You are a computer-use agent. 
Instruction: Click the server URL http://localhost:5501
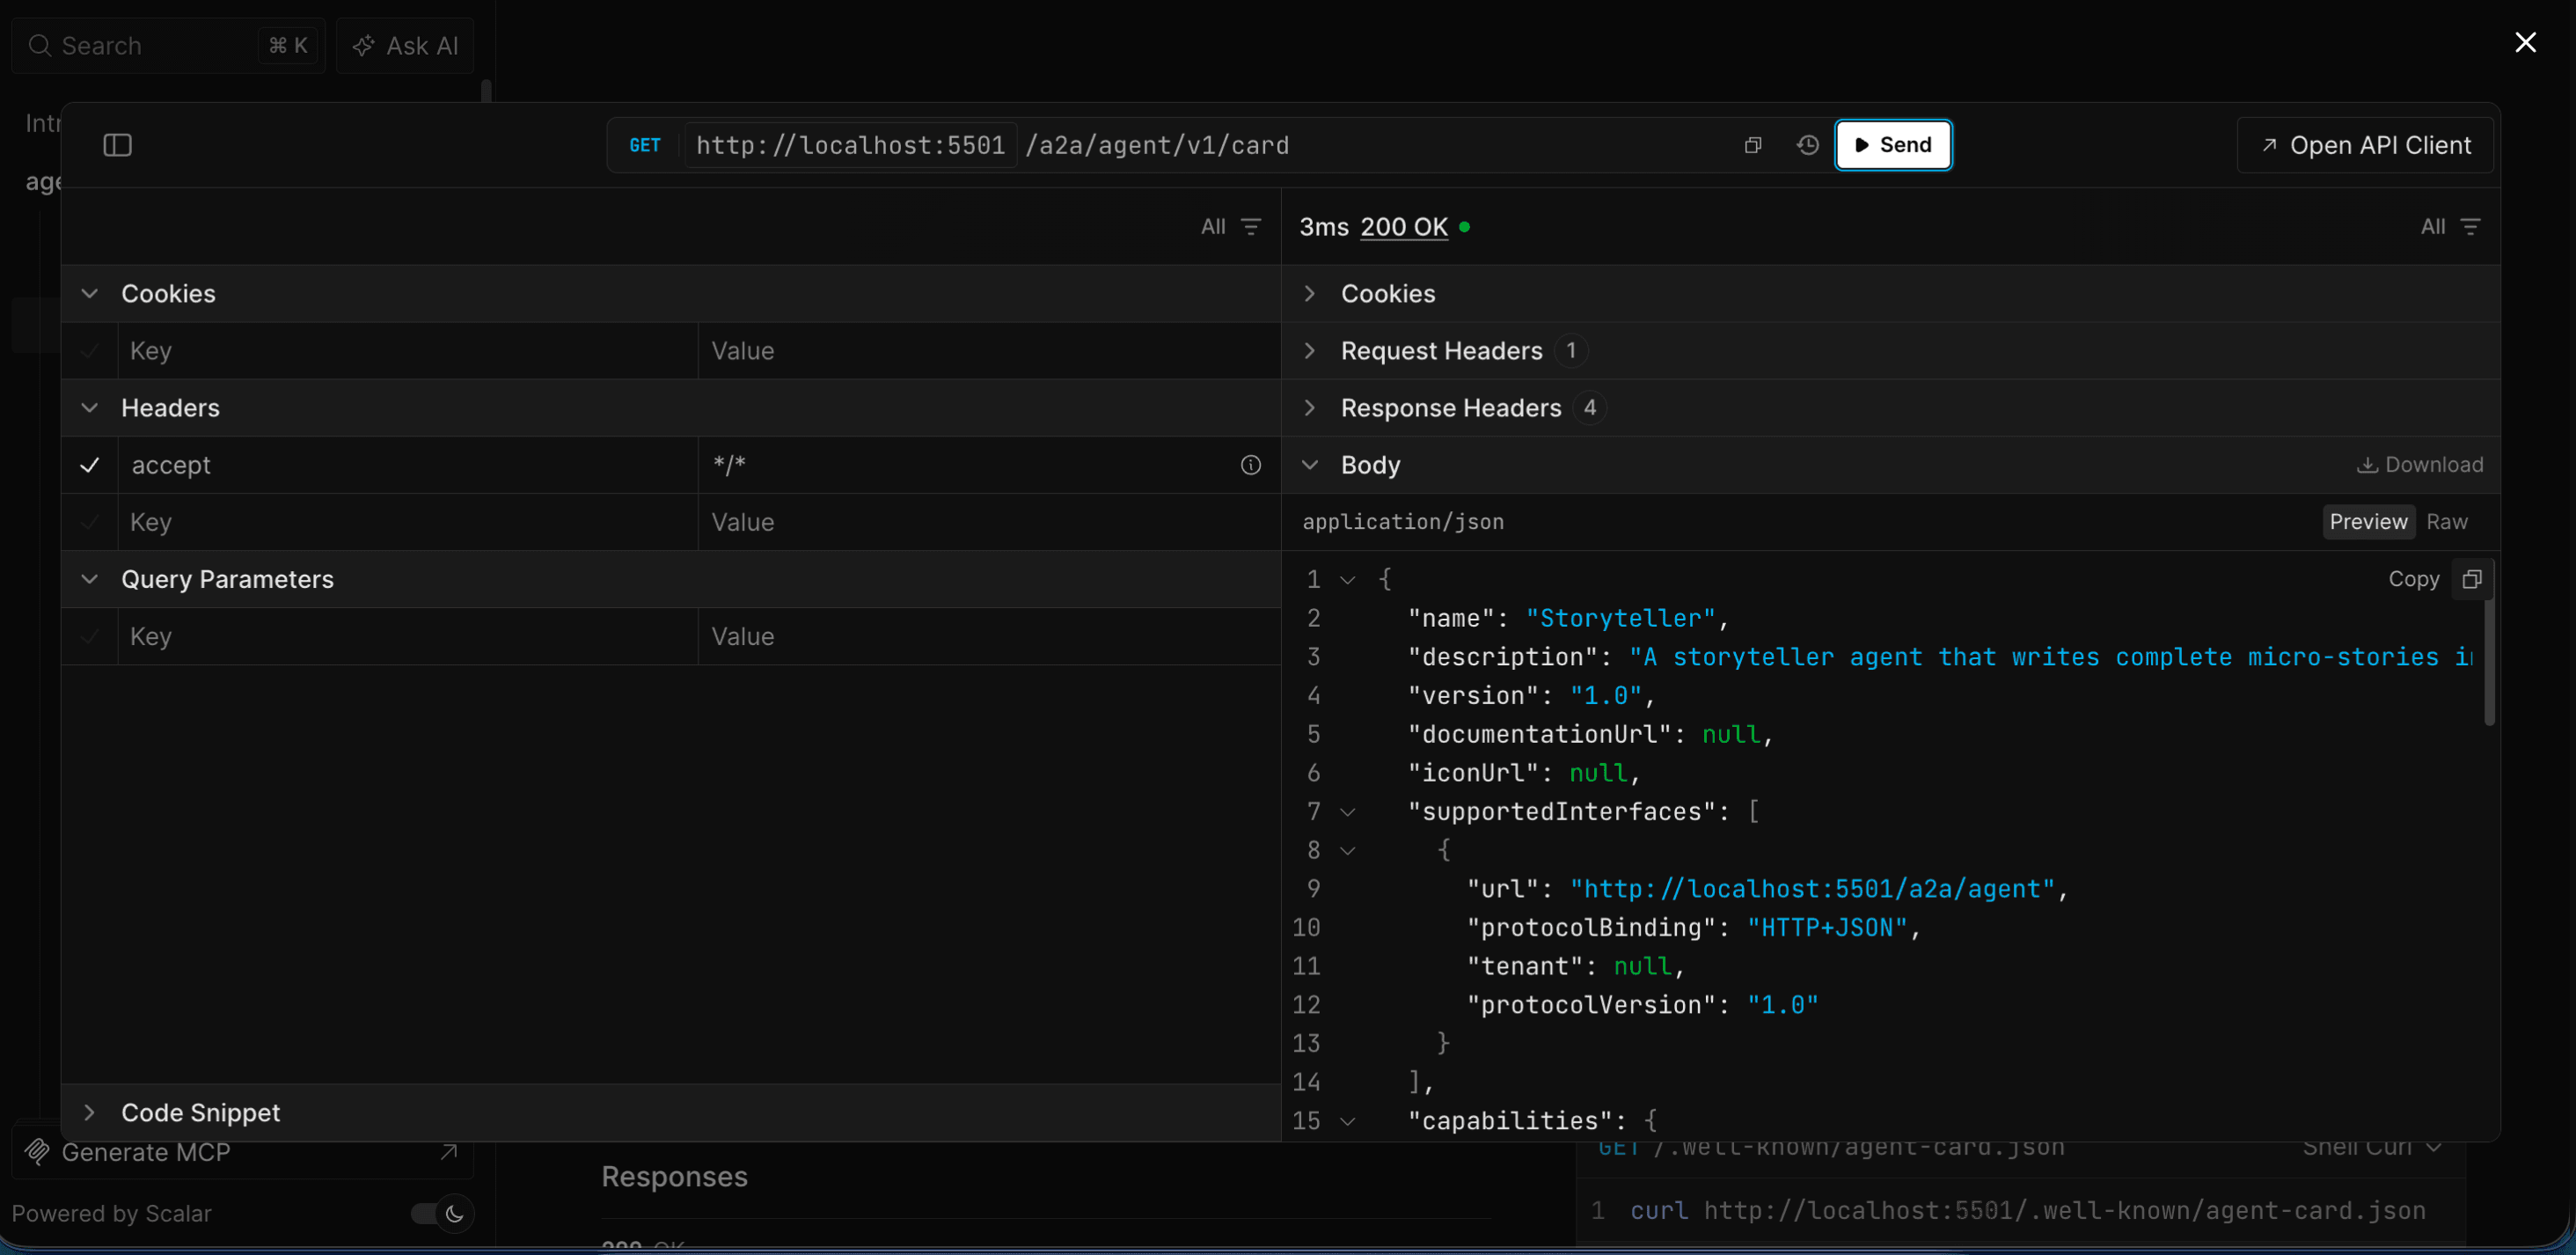pos(851,146)
